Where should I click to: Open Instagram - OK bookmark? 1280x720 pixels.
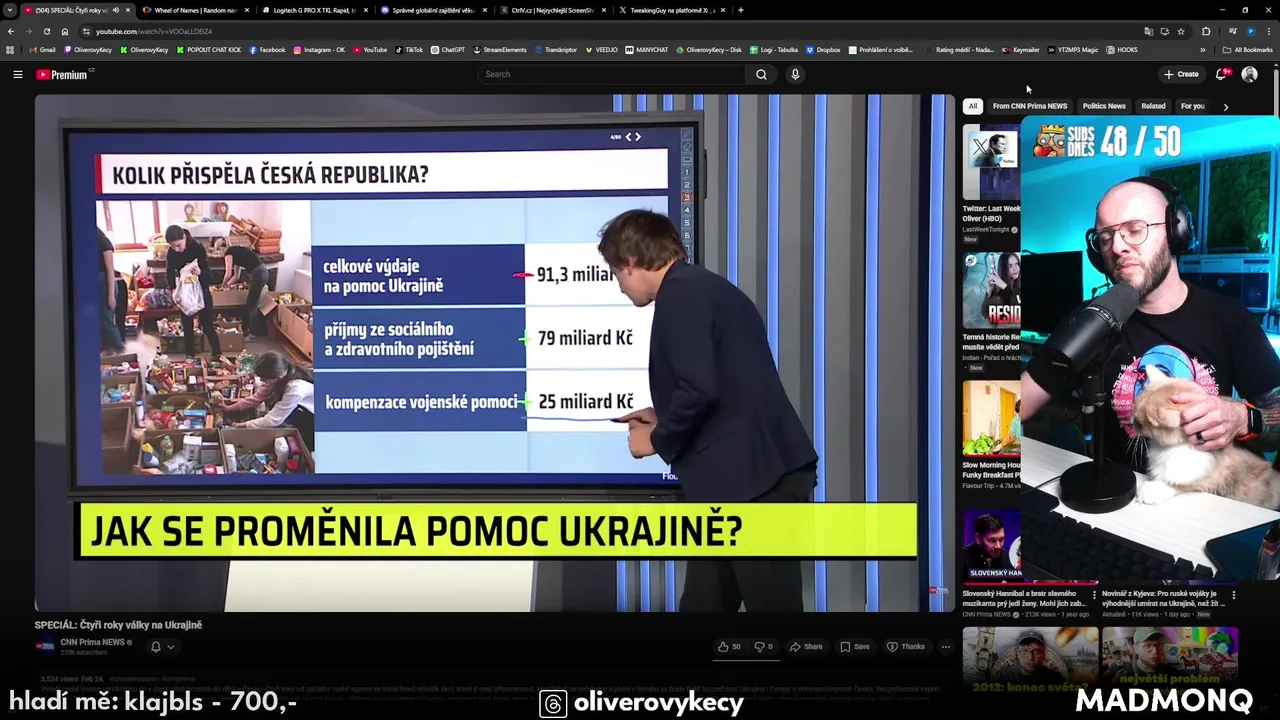pos(319,50)
